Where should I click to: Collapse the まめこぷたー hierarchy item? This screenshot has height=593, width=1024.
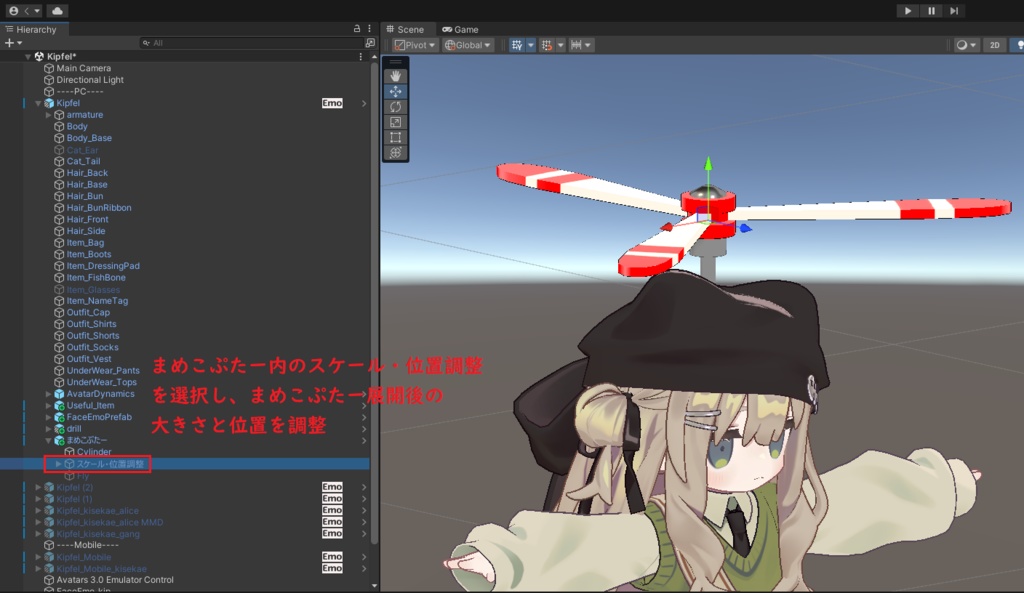coord(47,440)
